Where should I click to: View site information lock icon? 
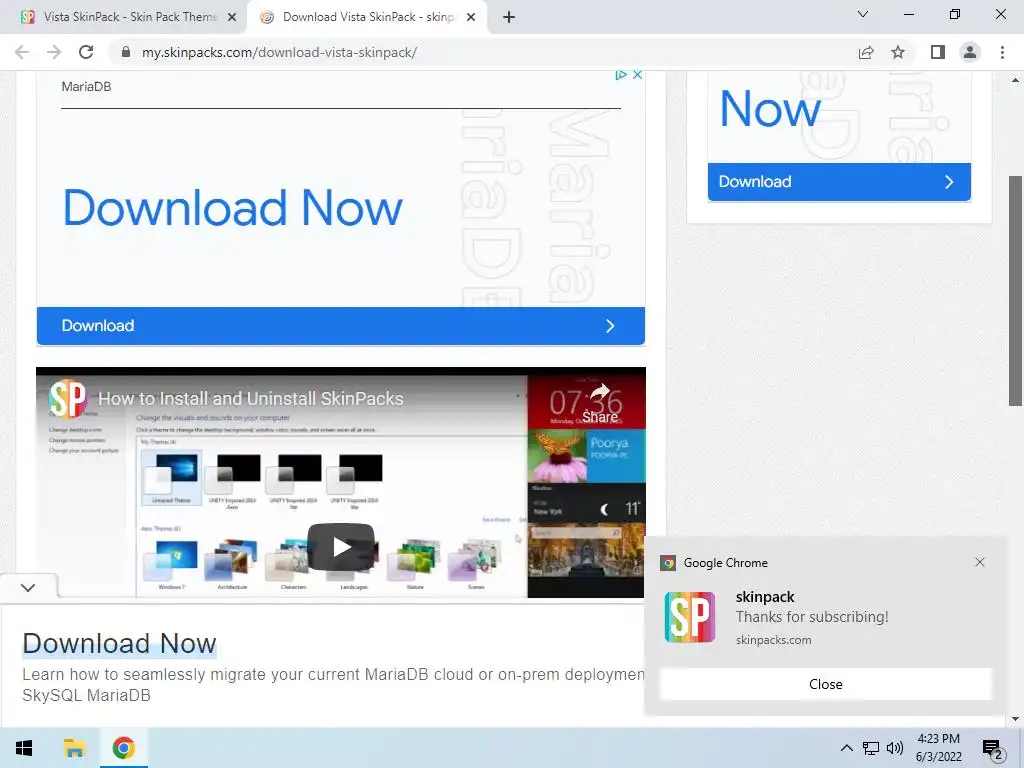126,52
